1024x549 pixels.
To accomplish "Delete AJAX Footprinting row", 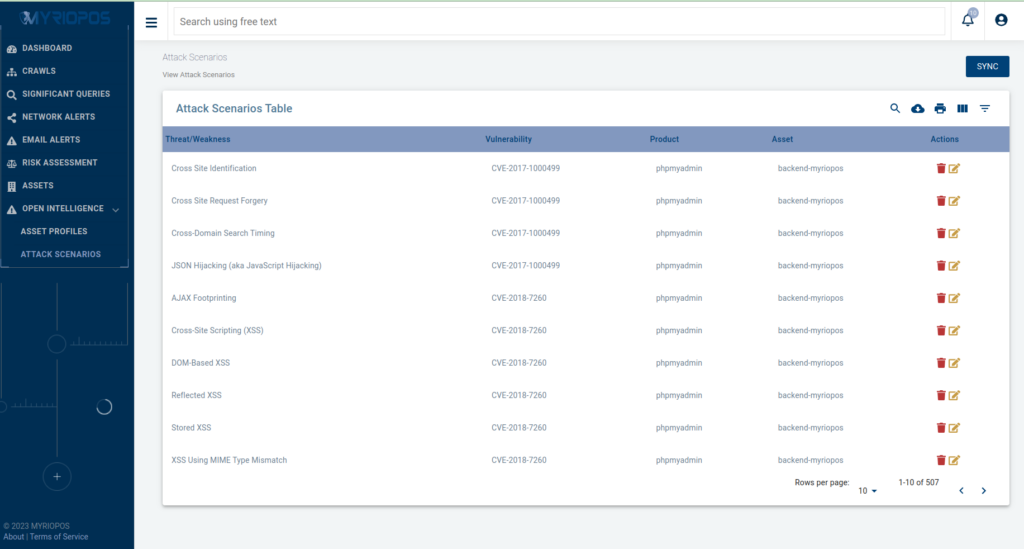I will point(941,298).
